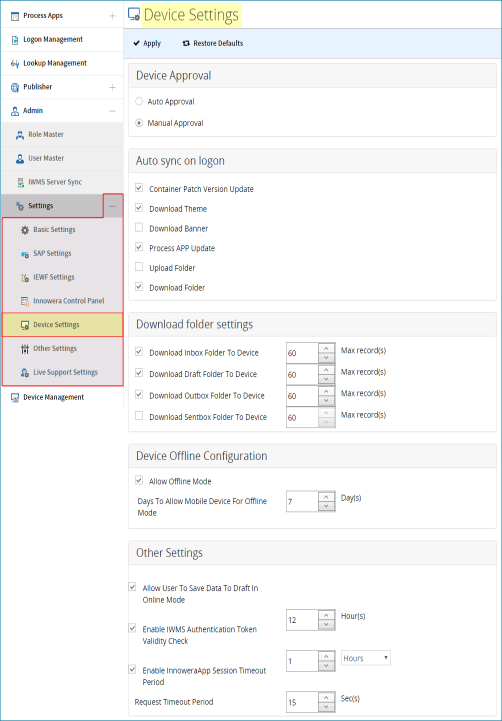The image size is (502, 721).
Task: Click the Lookup Management icon
Action: (x=15, y=63)
